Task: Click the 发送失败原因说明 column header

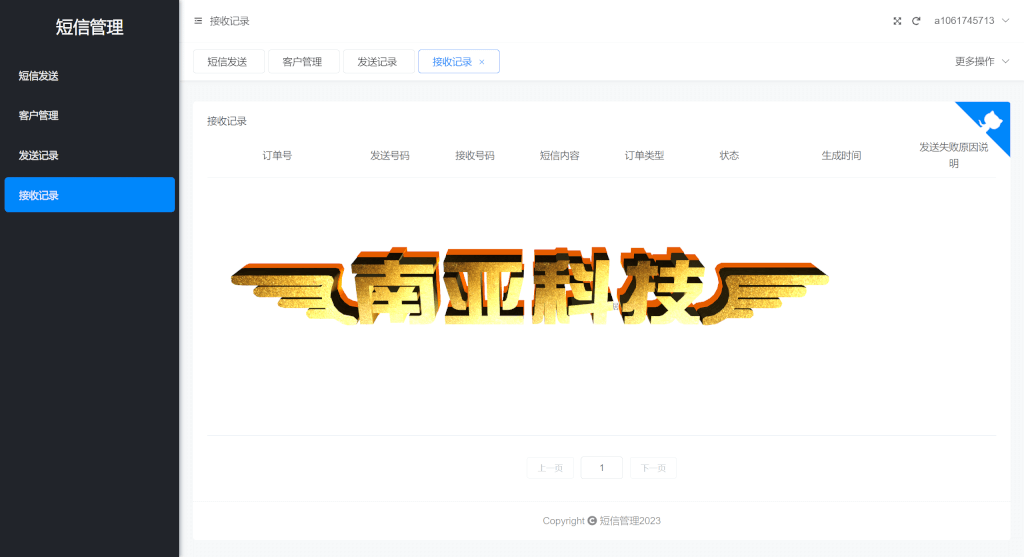Action: click(x=953, y=155)
